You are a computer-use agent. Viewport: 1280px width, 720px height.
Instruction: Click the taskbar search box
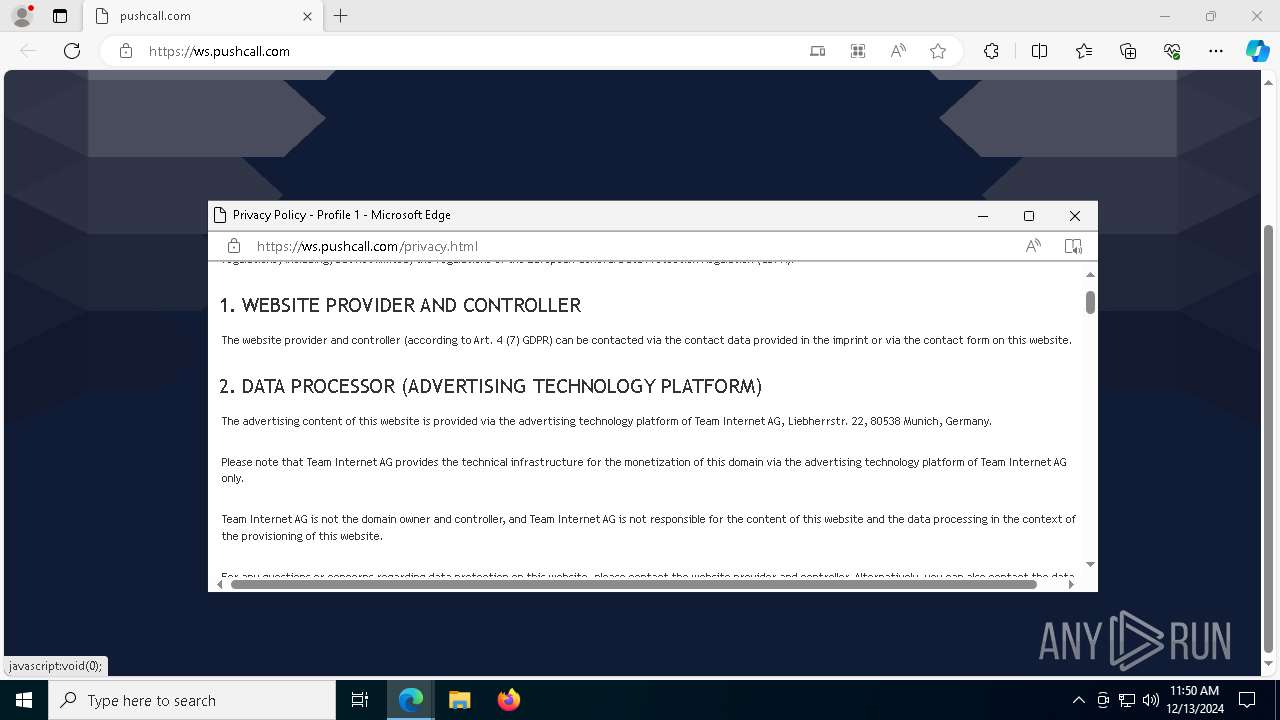(x=192, y=700)
